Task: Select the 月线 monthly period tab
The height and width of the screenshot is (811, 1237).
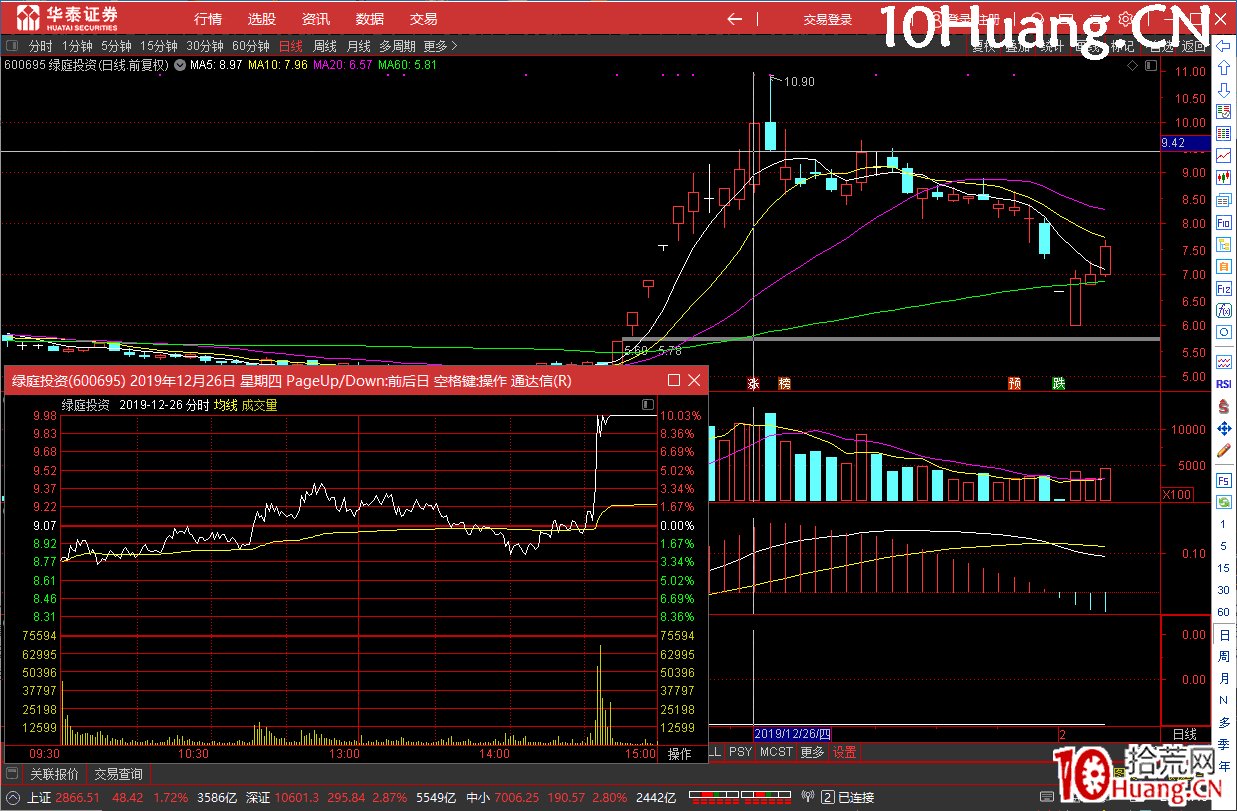Action: (359, 46)
